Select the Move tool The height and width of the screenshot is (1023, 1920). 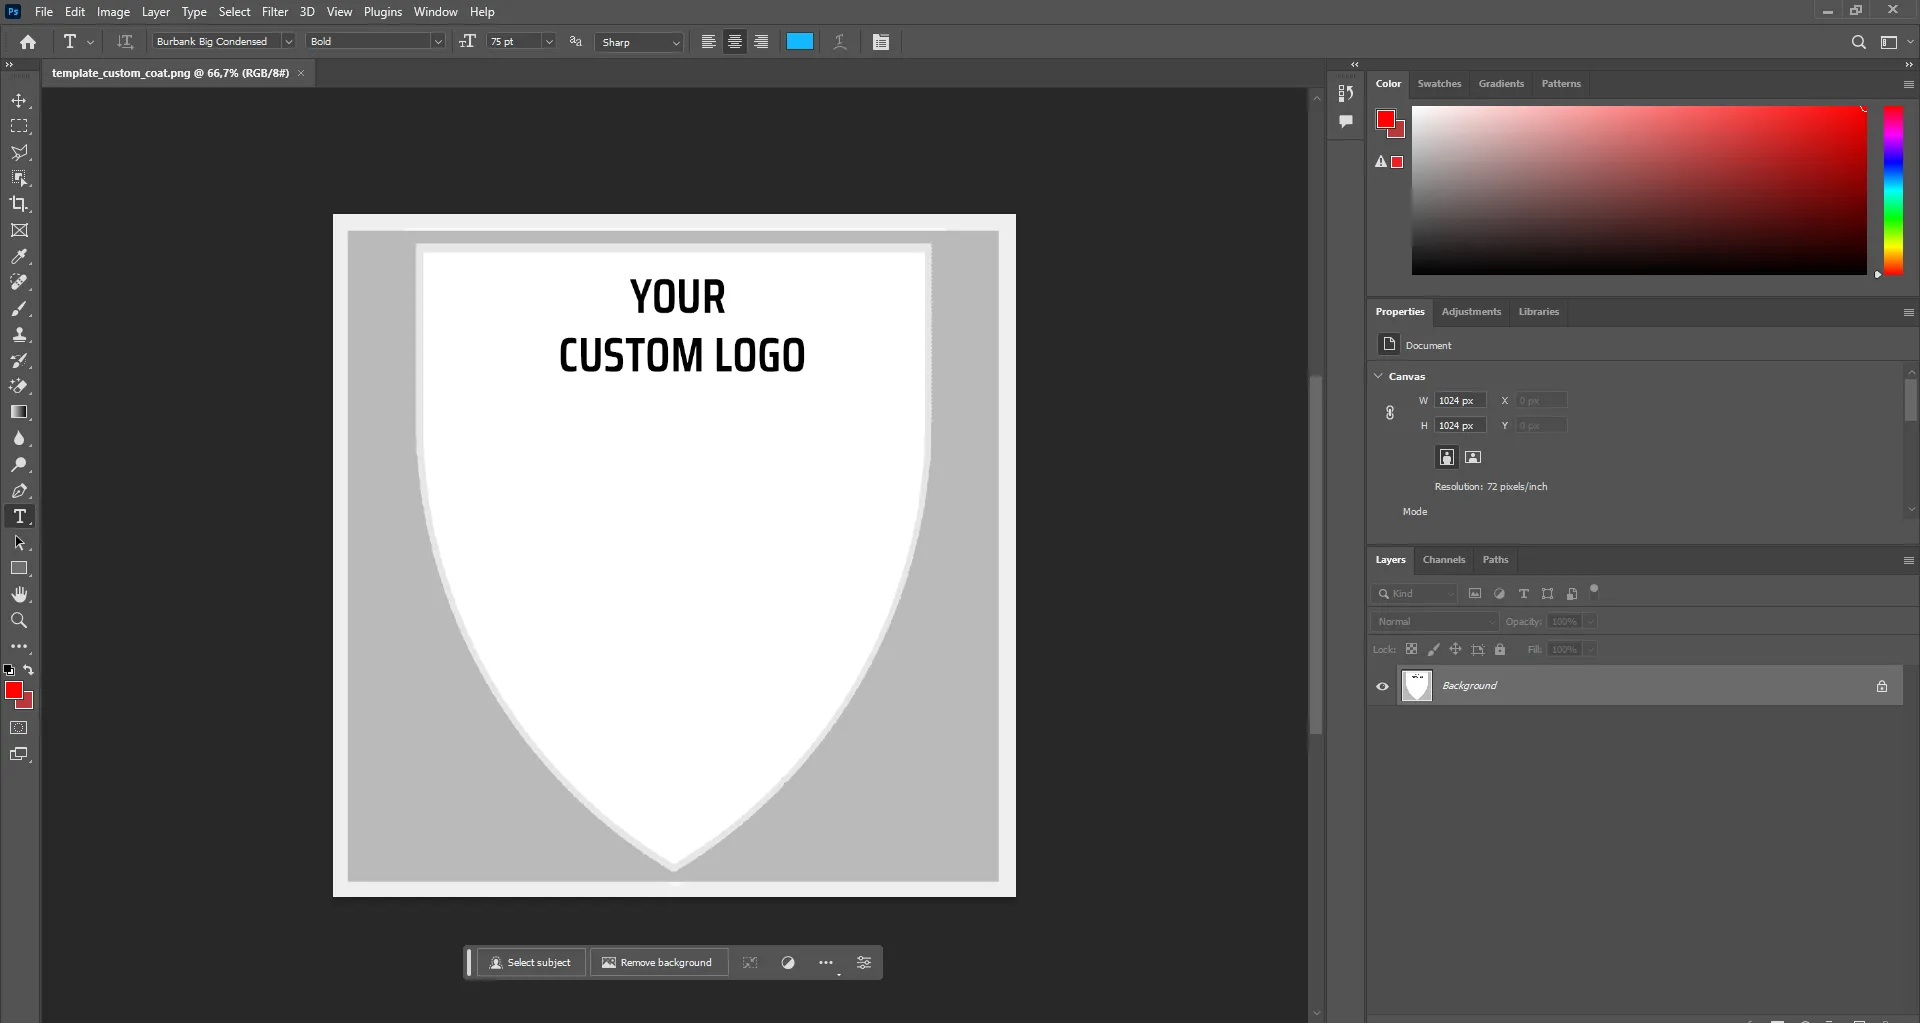tap(19, 101)
